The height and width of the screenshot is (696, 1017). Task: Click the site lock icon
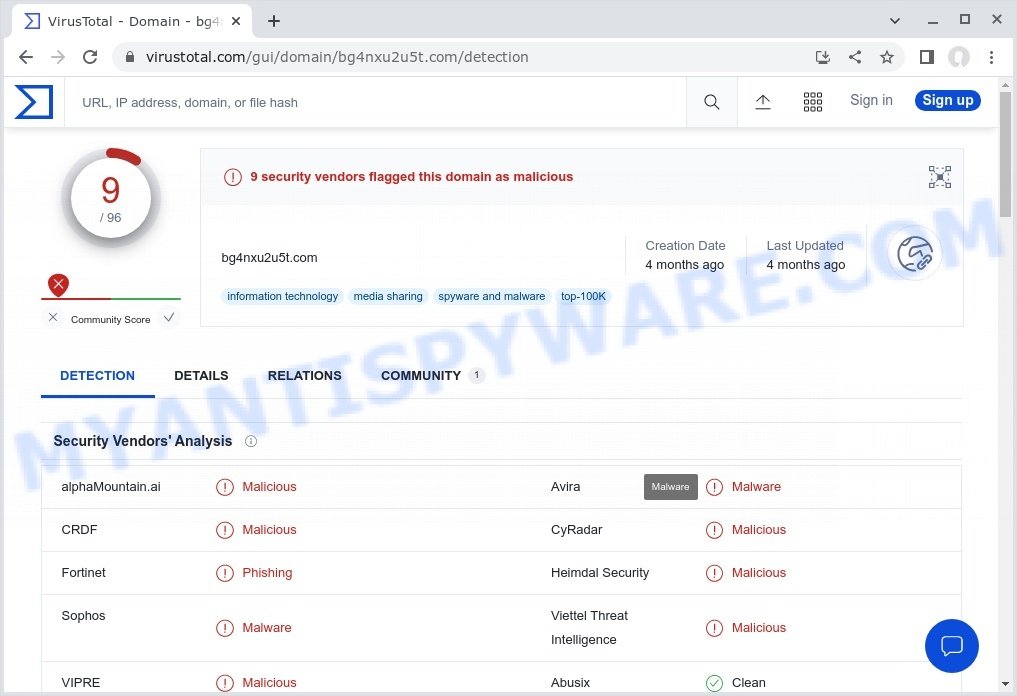coord(130,57)
